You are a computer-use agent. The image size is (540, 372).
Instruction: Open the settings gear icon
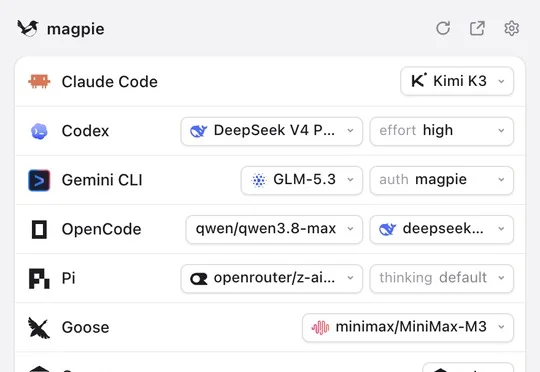pyautogui.click(x=511, y=28)
